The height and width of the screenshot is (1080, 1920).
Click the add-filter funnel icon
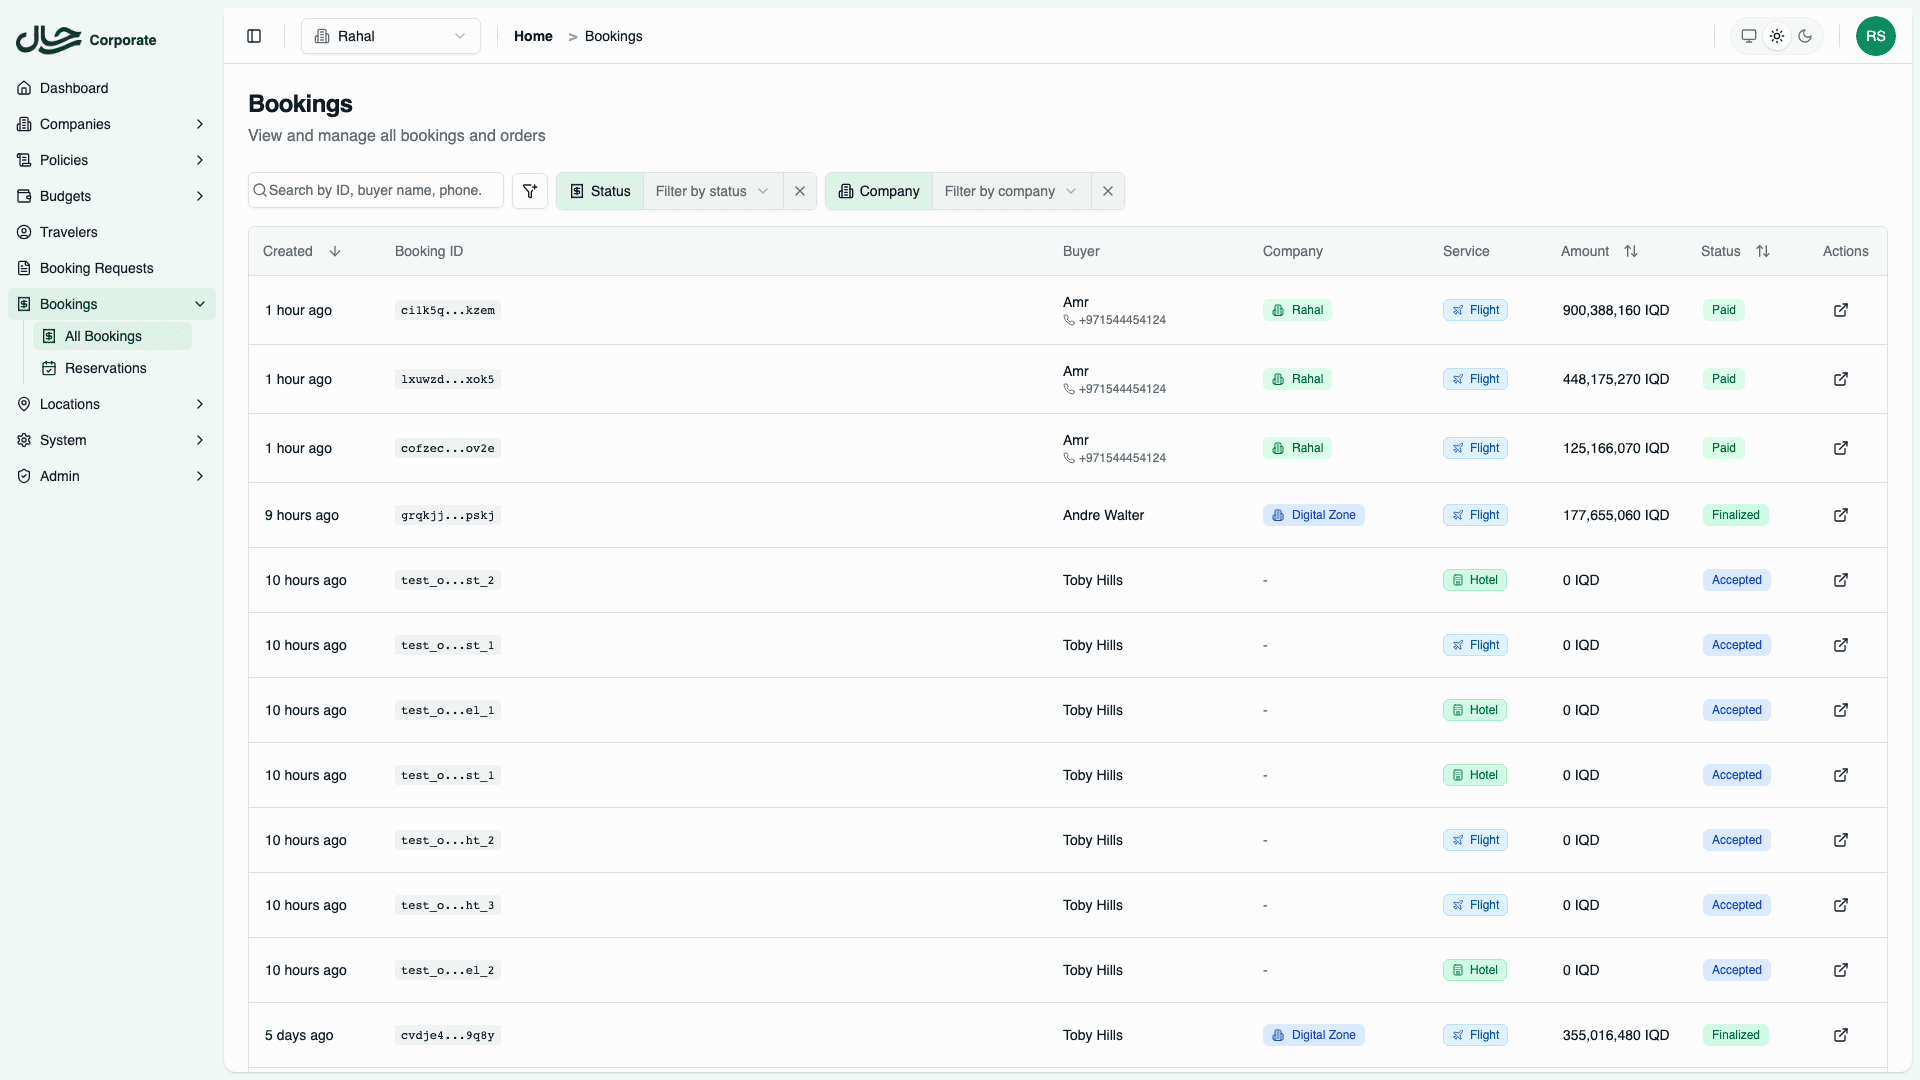(529, 190)
